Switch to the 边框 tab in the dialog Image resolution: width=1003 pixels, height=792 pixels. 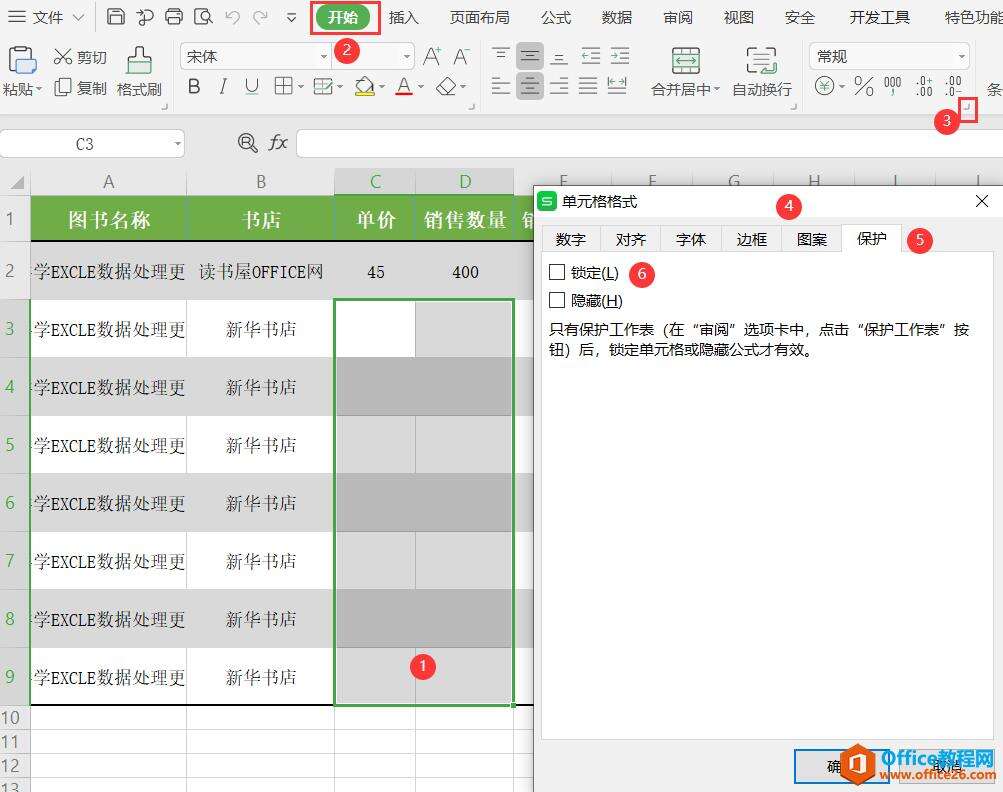coord(751,239)
